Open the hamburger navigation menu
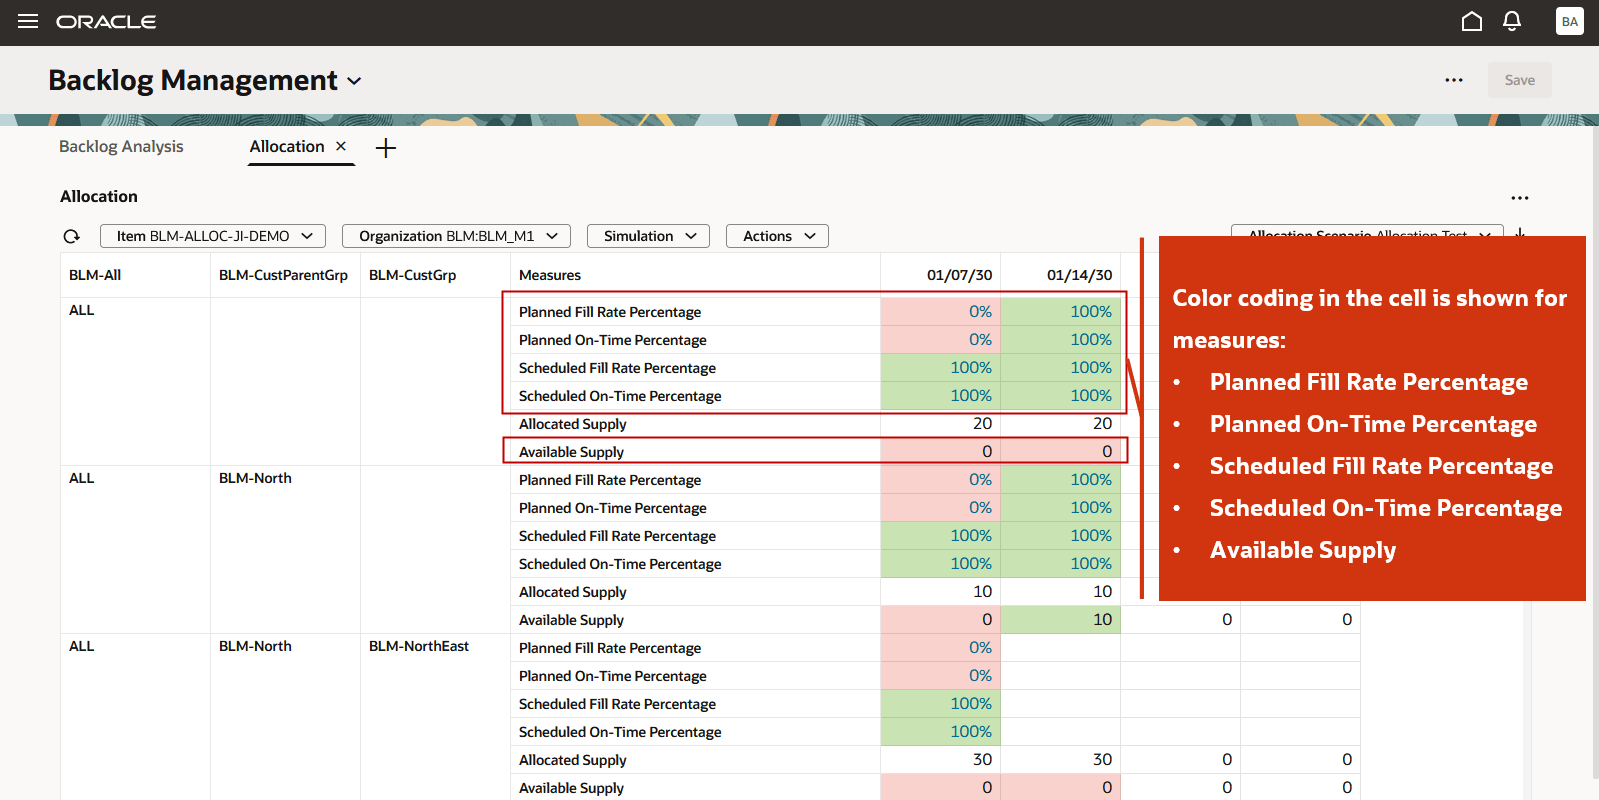 [x=28, y=21]
